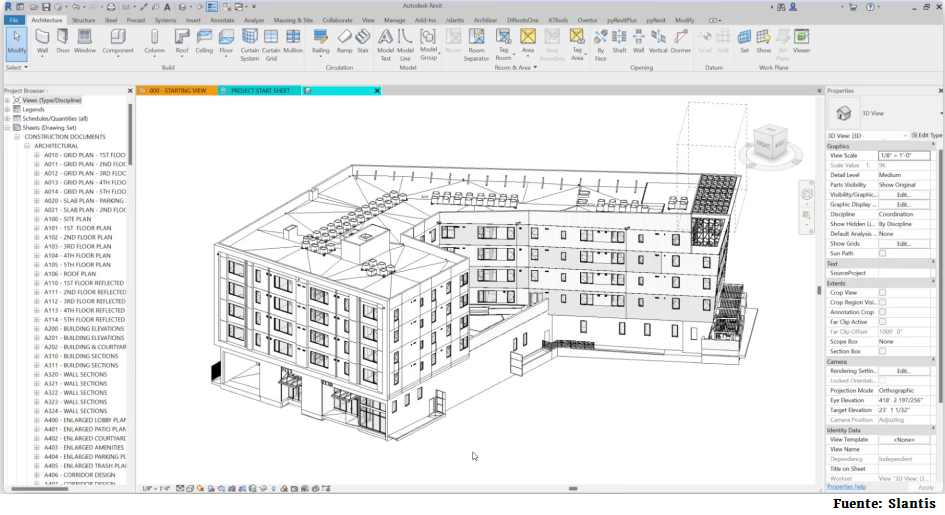The width and height of the screenshot is (945, 515).
Task: Click the horizontal view scrollbar thumb
Action: click(573, 488)
